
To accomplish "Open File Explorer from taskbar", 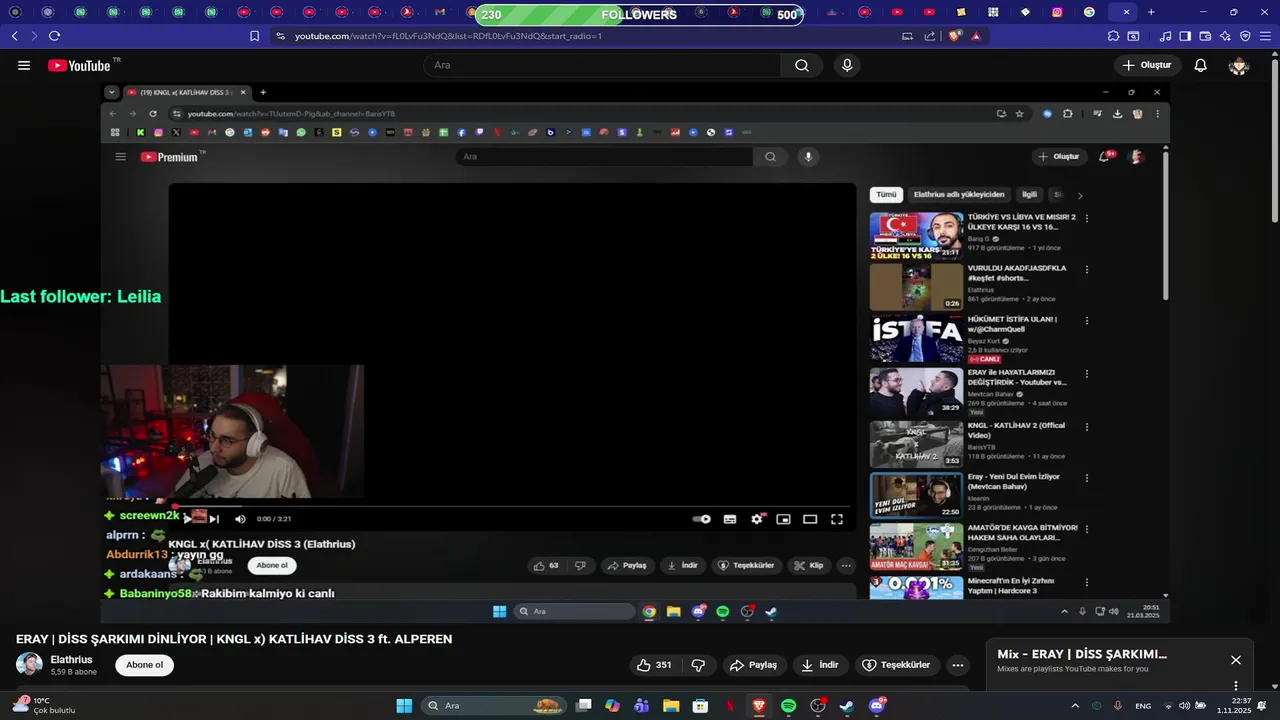I will coord(671,706).
